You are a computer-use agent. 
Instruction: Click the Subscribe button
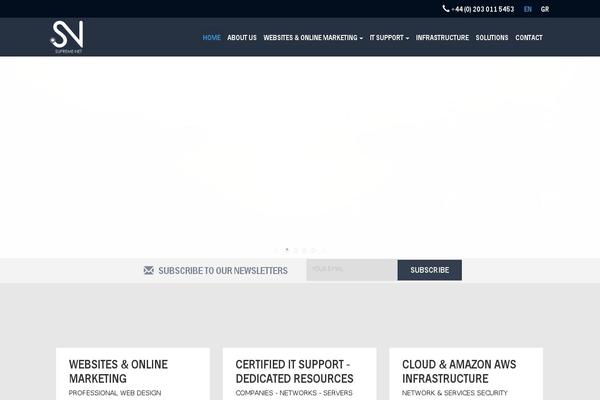tap(430, 270)
